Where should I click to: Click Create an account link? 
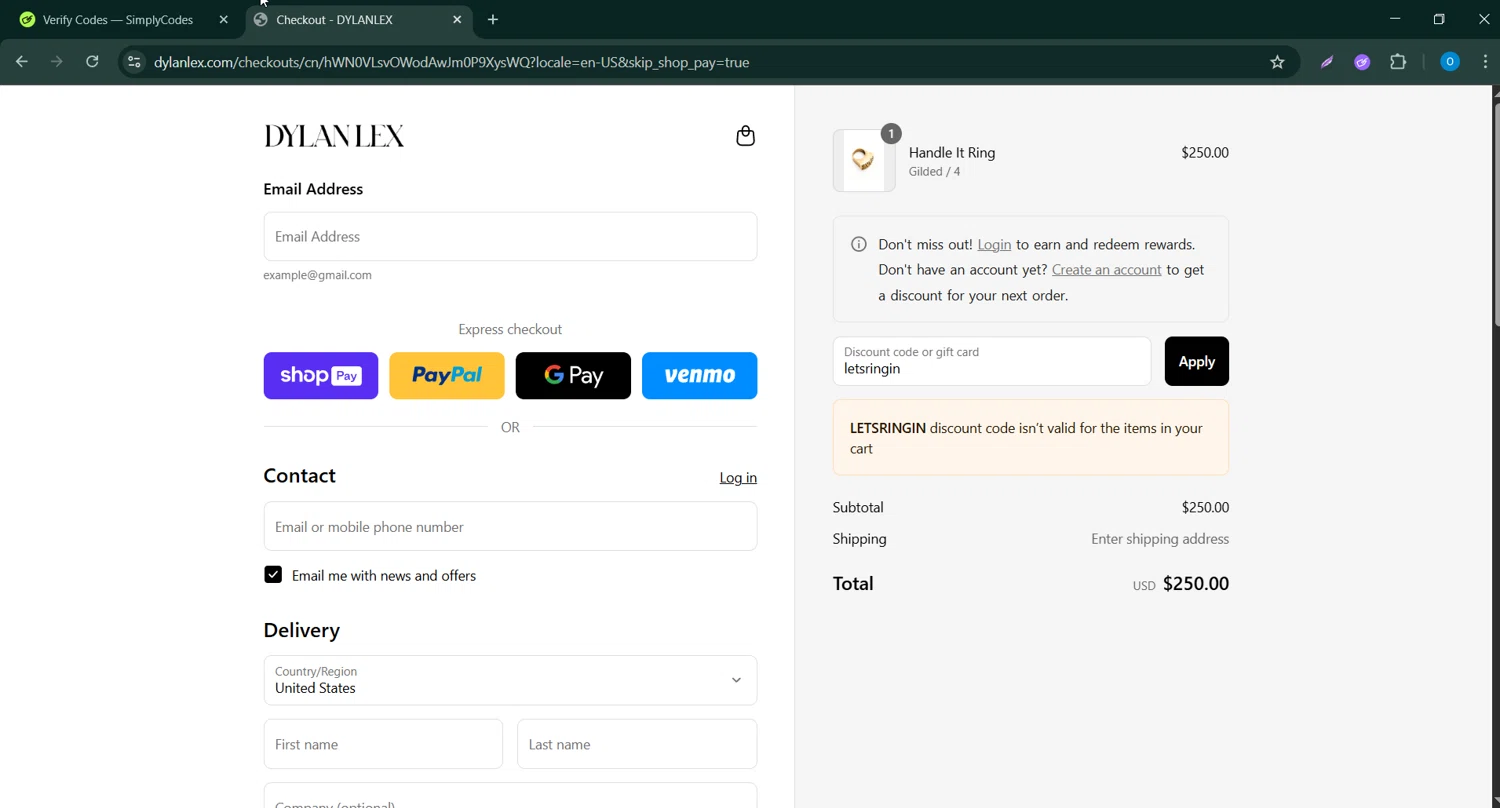click(x=1106, y=270)
